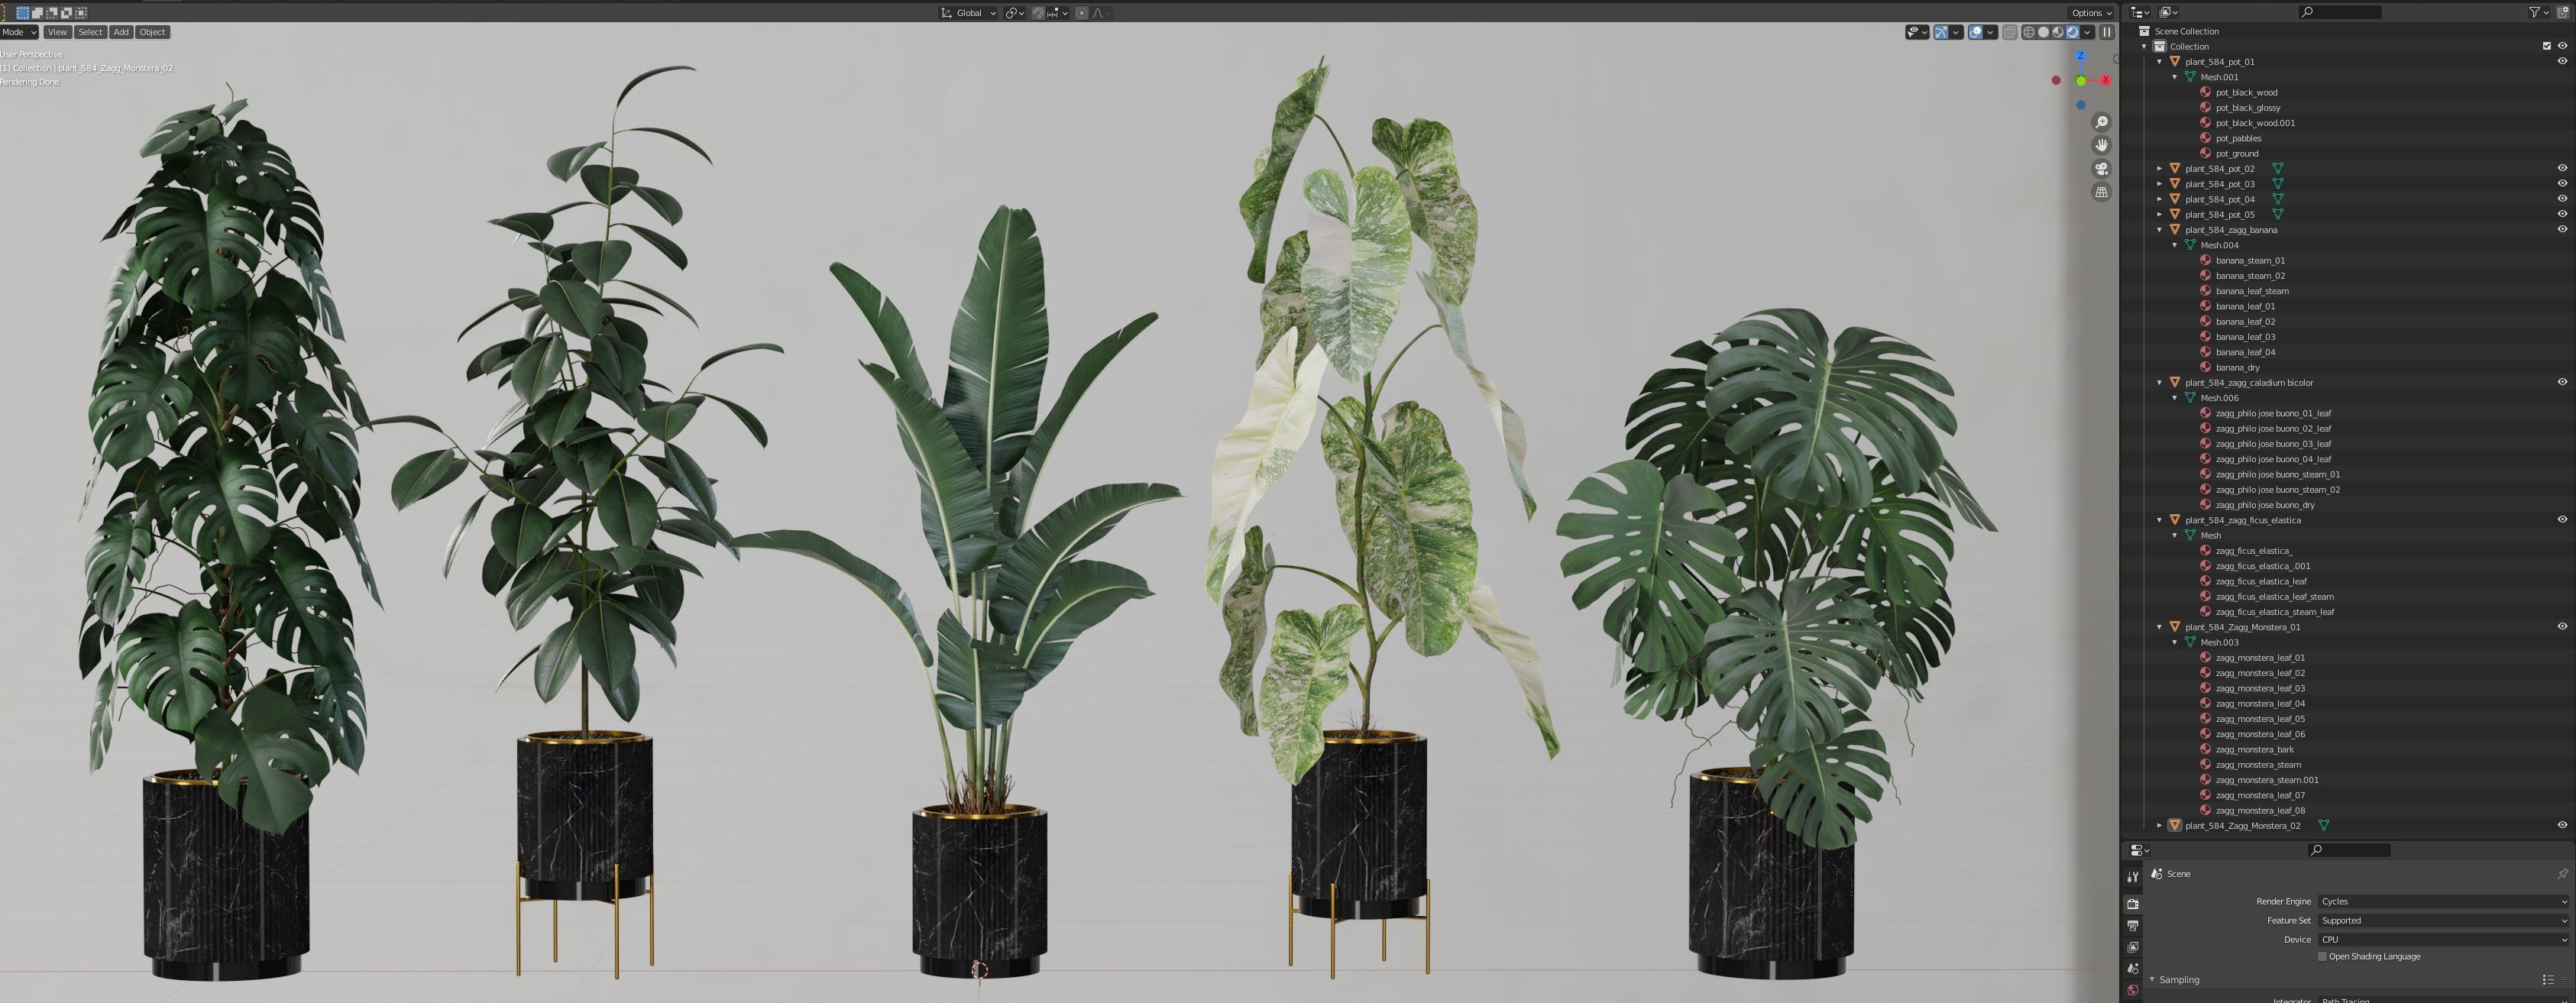Pause the viewport render preview

(2106, 32)
